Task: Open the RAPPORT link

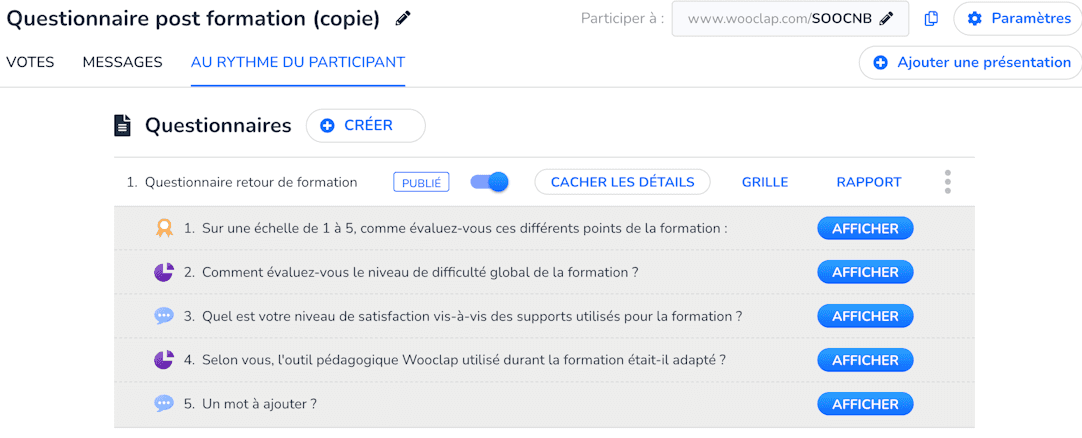Action: 869,182
